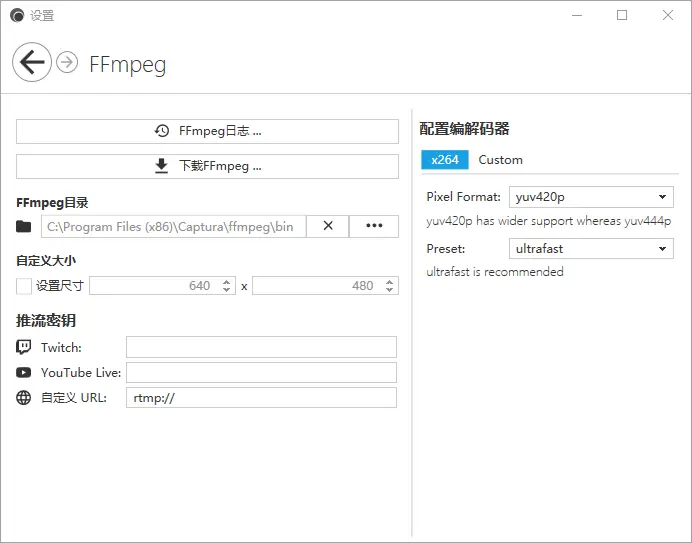Click the Captura app icon in title bar
The height and width of the screenshot is (543, 692).
pos(17,15)
